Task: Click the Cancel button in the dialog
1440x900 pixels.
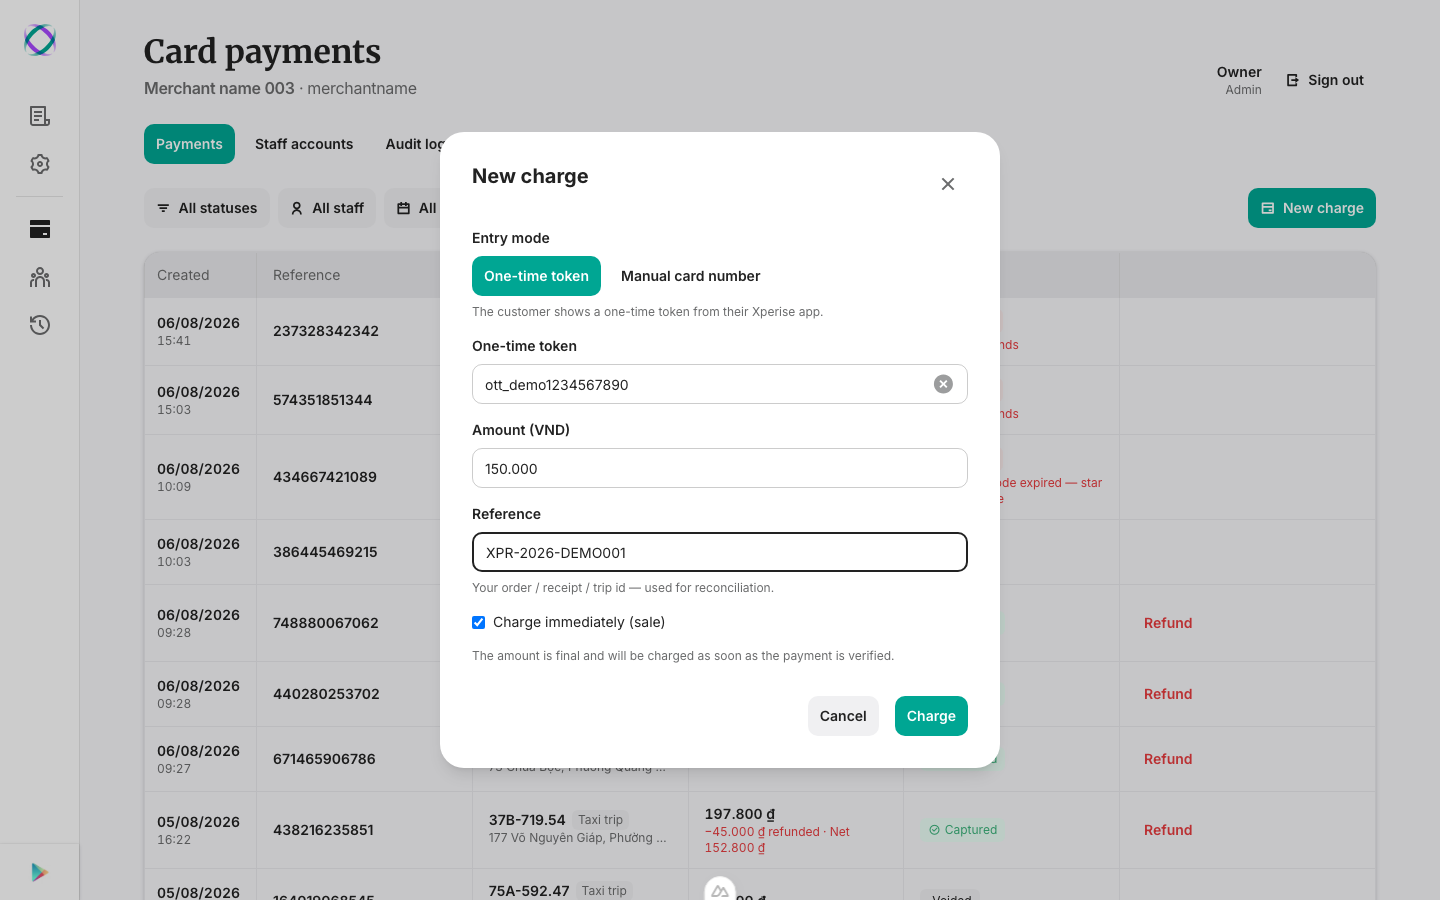Action: (843, 716)
